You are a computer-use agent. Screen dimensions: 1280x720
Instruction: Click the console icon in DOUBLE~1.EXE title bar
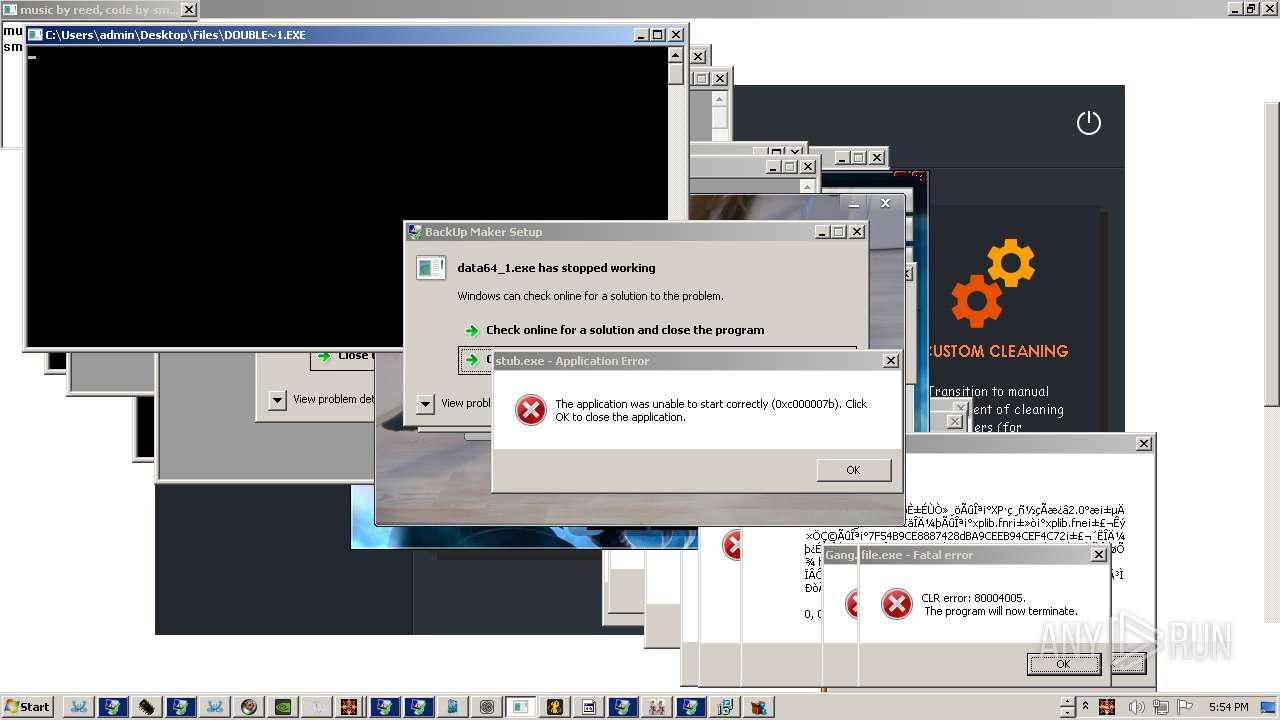click(35, 35)
